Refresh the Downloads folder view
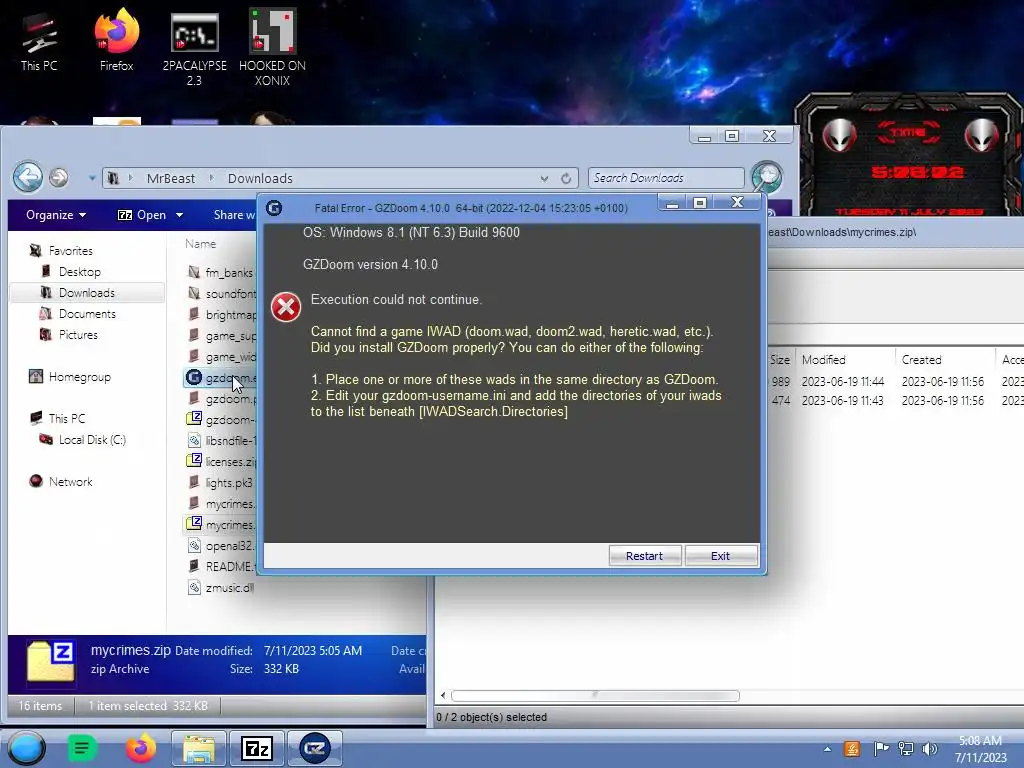1024x768 pixels. 566,178
